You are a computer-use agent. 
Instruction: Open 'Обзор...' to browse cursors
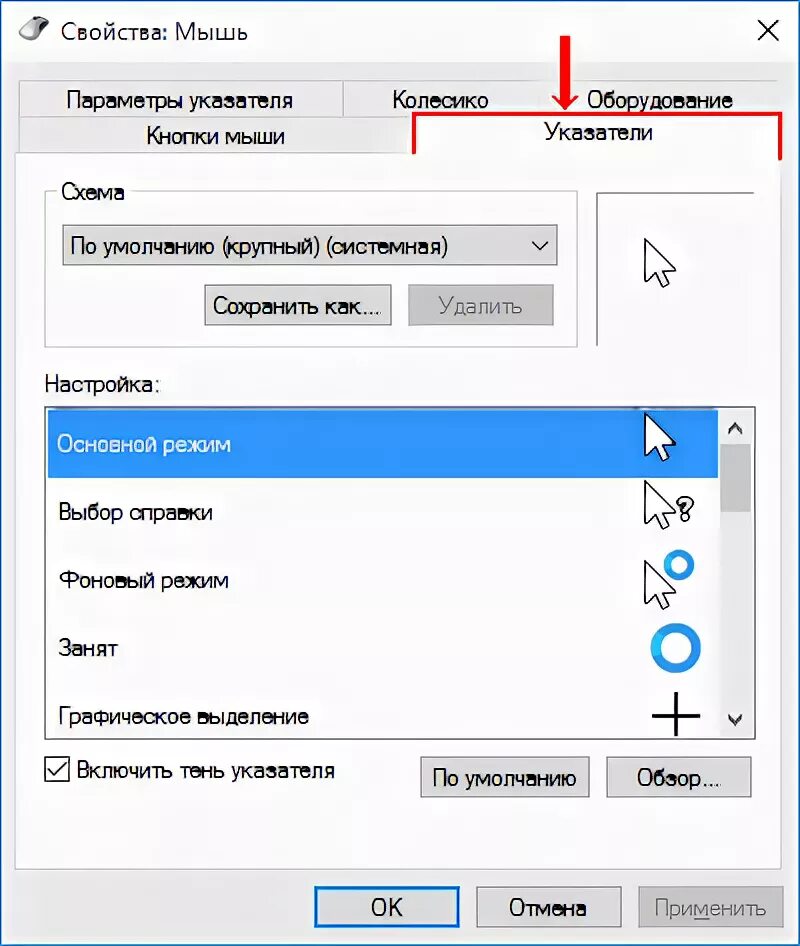(x=679, y=777)
